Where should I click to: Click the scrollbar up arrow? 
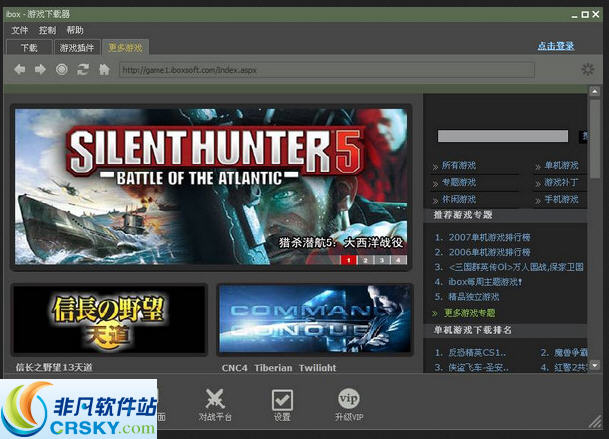[x=595, y=92]
